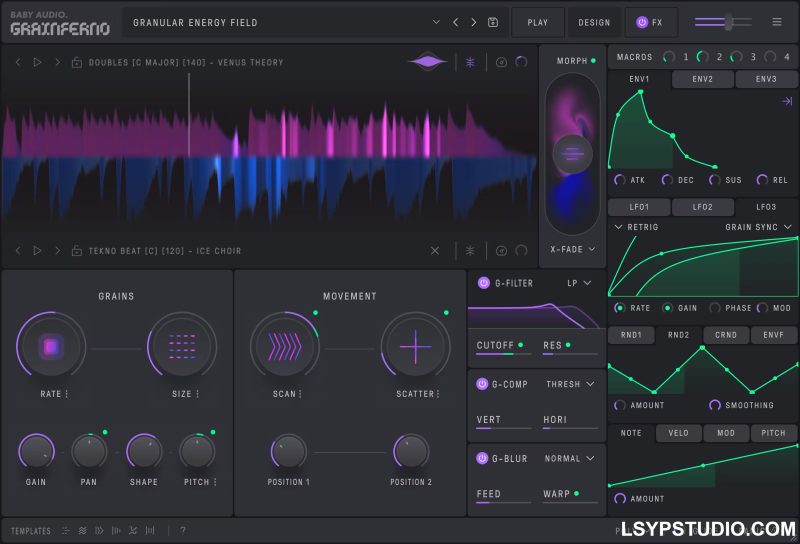Click the arrow icon at ENV1 right edge
The image size is (800, 544).
pos(787,101)
